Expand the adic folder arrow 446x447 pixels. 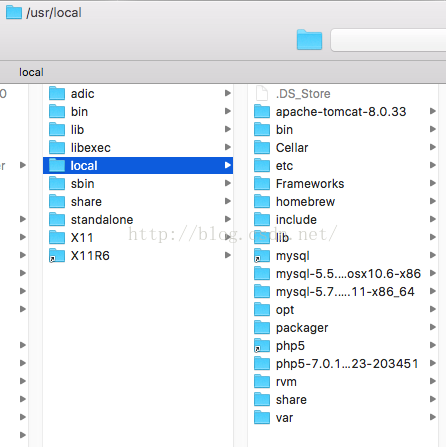(x=228, y=93)
